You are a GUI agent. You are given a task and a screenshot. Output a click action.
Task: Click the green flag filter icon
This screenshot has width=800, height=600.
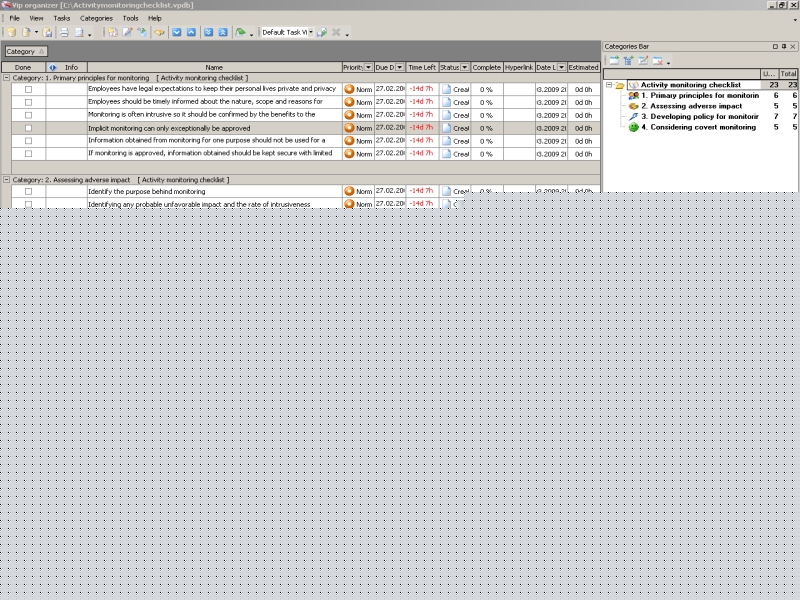pyautogui.click(x=241, y=32)
